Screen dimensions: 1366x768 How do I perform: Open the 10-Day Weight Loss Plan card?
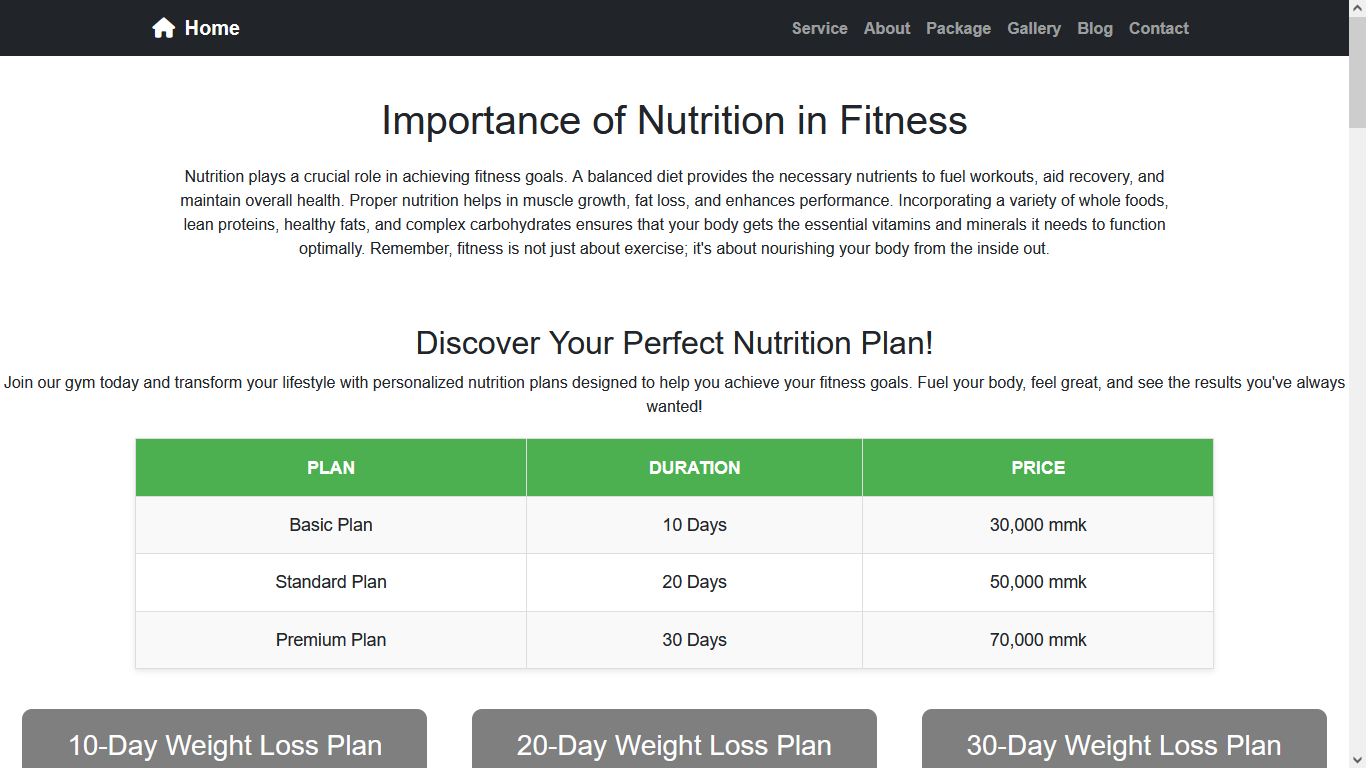225,745
